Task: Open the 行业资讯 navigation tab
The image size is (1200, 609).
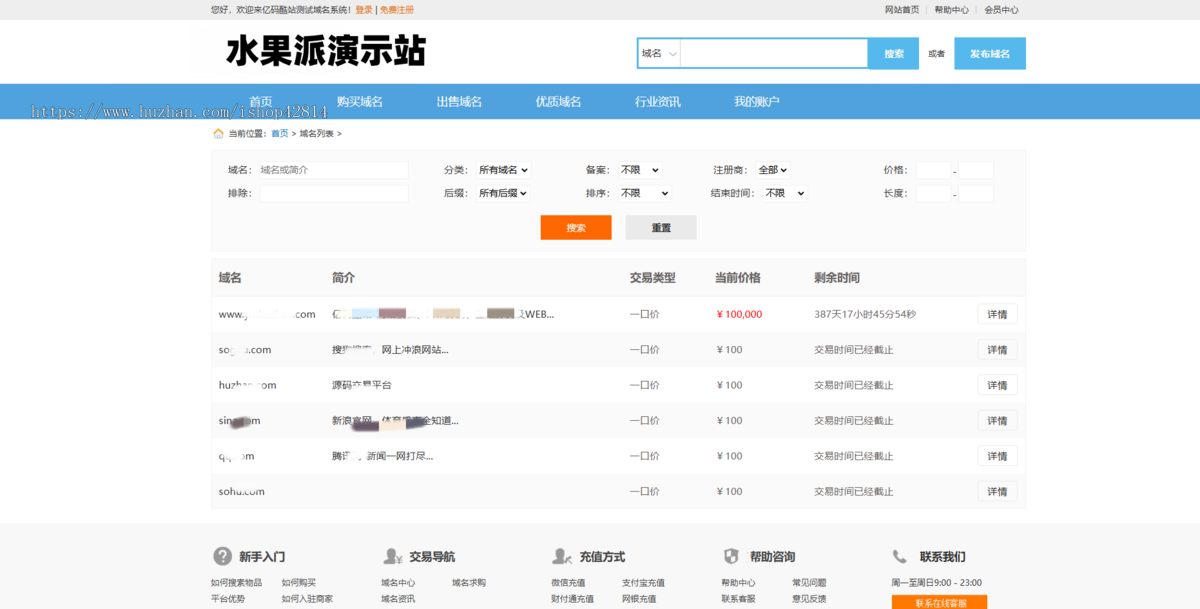Action: 657,101
